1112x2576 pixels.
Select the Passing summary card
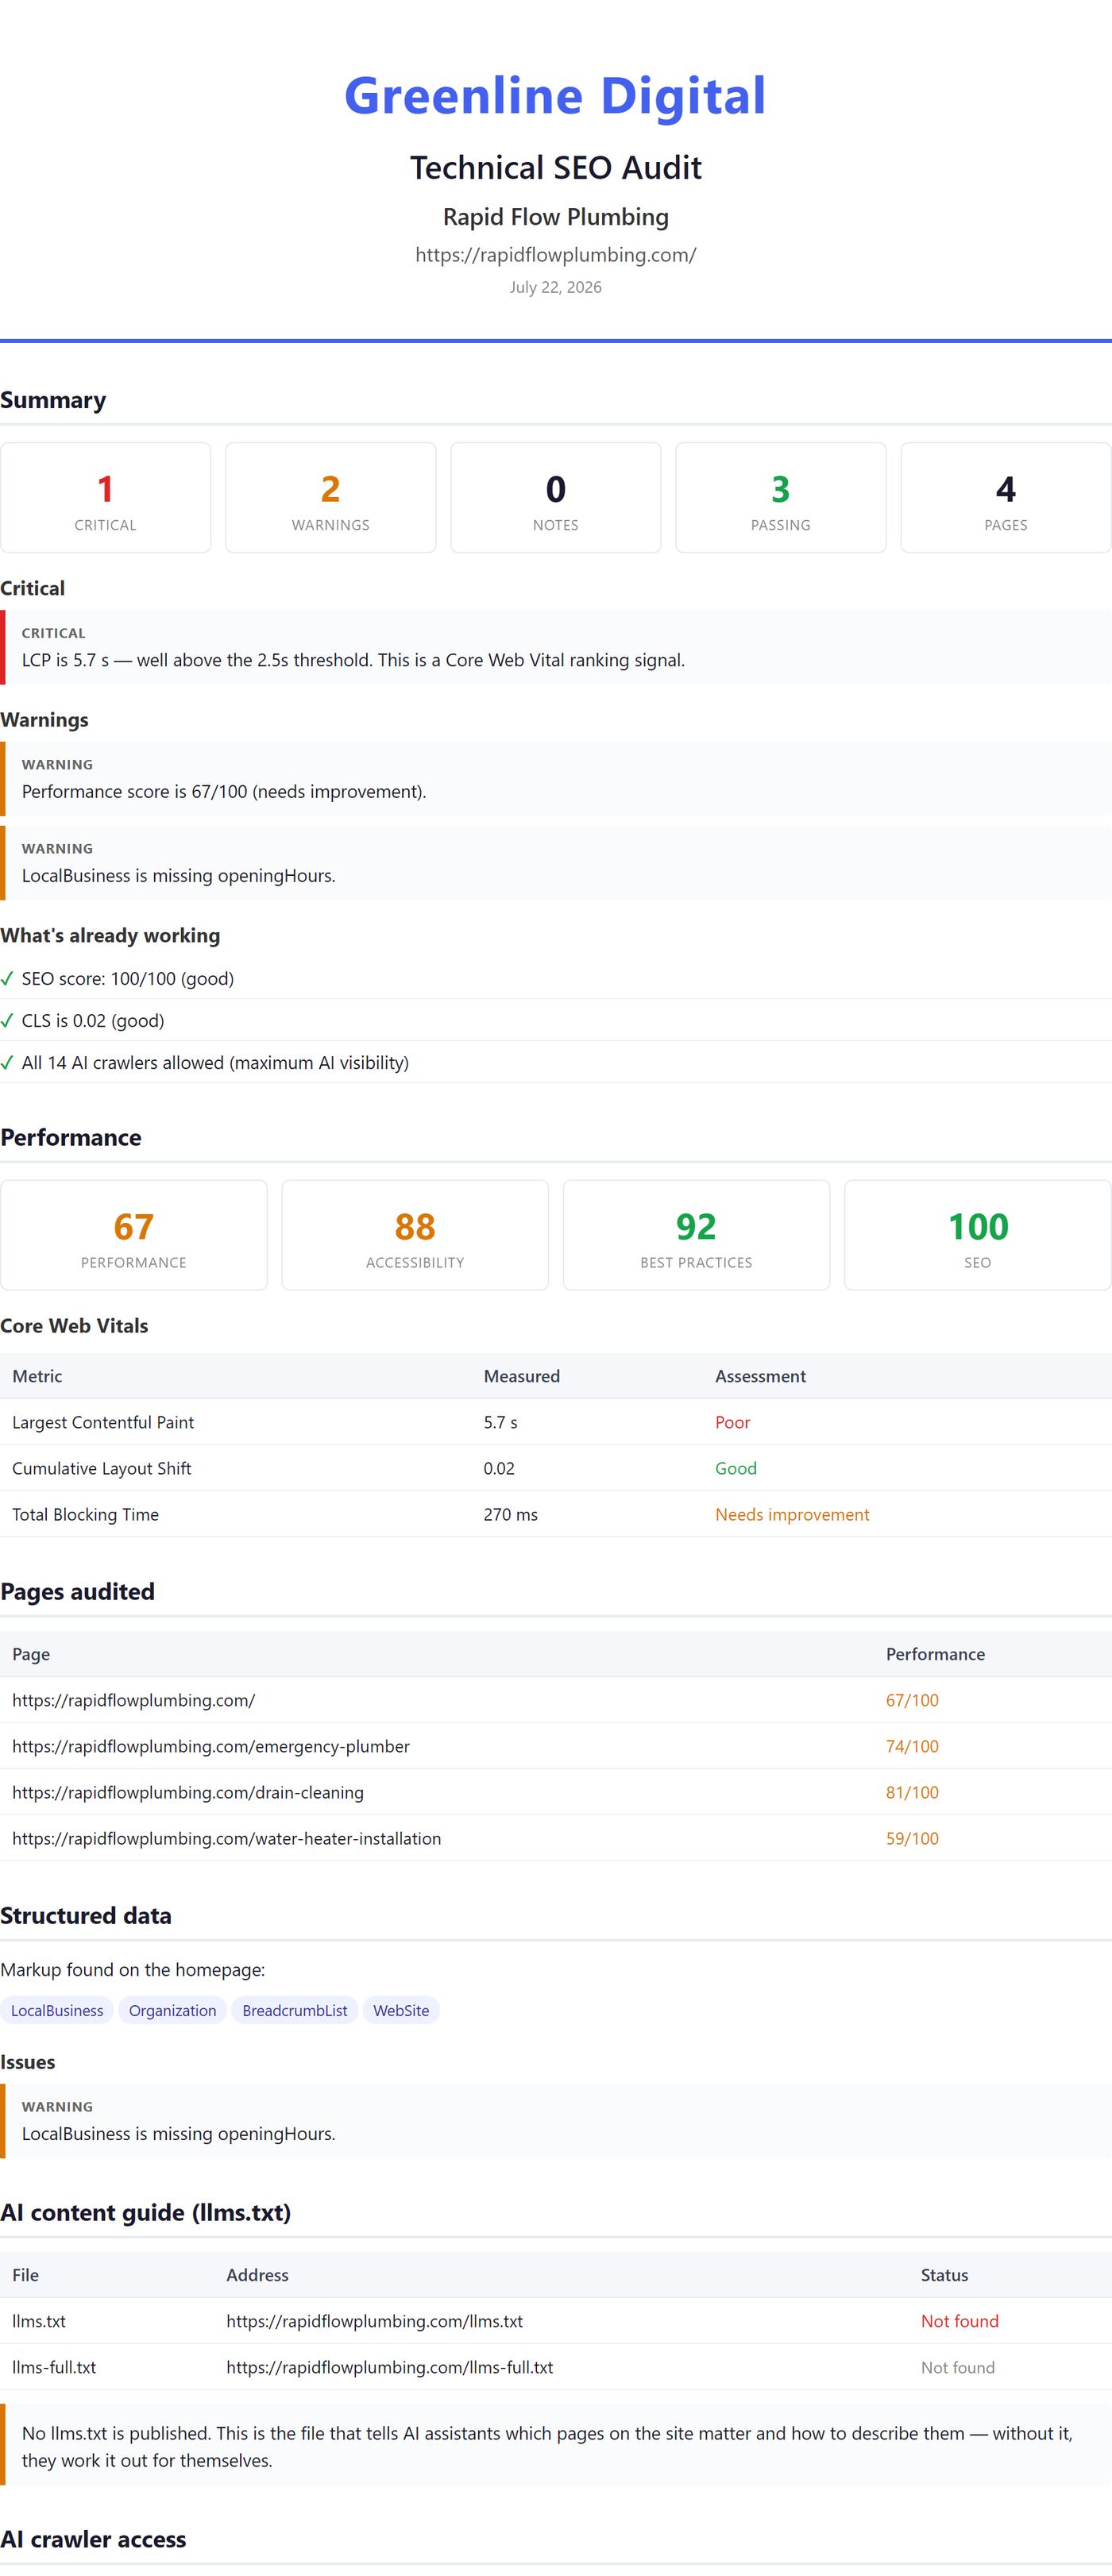781,498
